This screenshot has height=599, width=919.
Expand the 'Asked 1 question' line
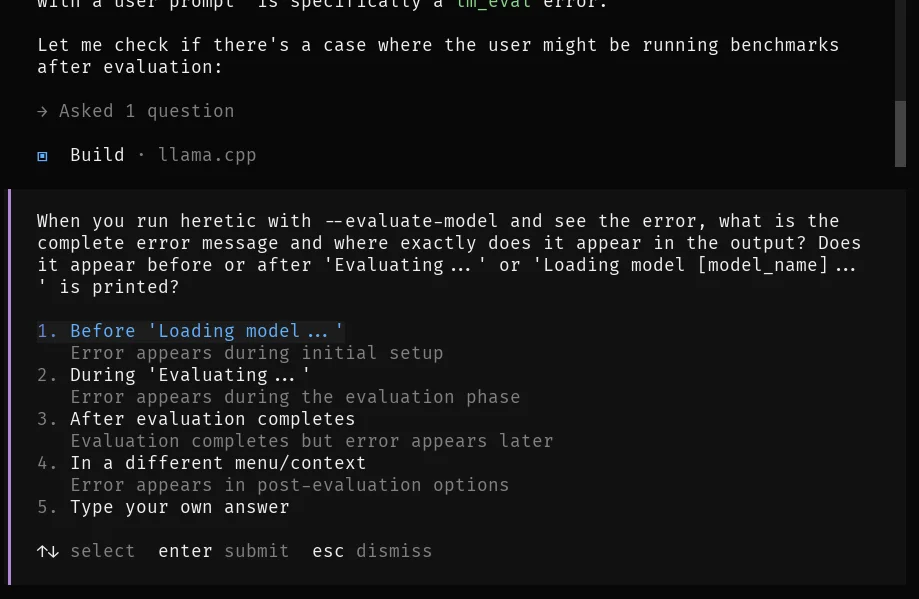[x=146, y=111]
